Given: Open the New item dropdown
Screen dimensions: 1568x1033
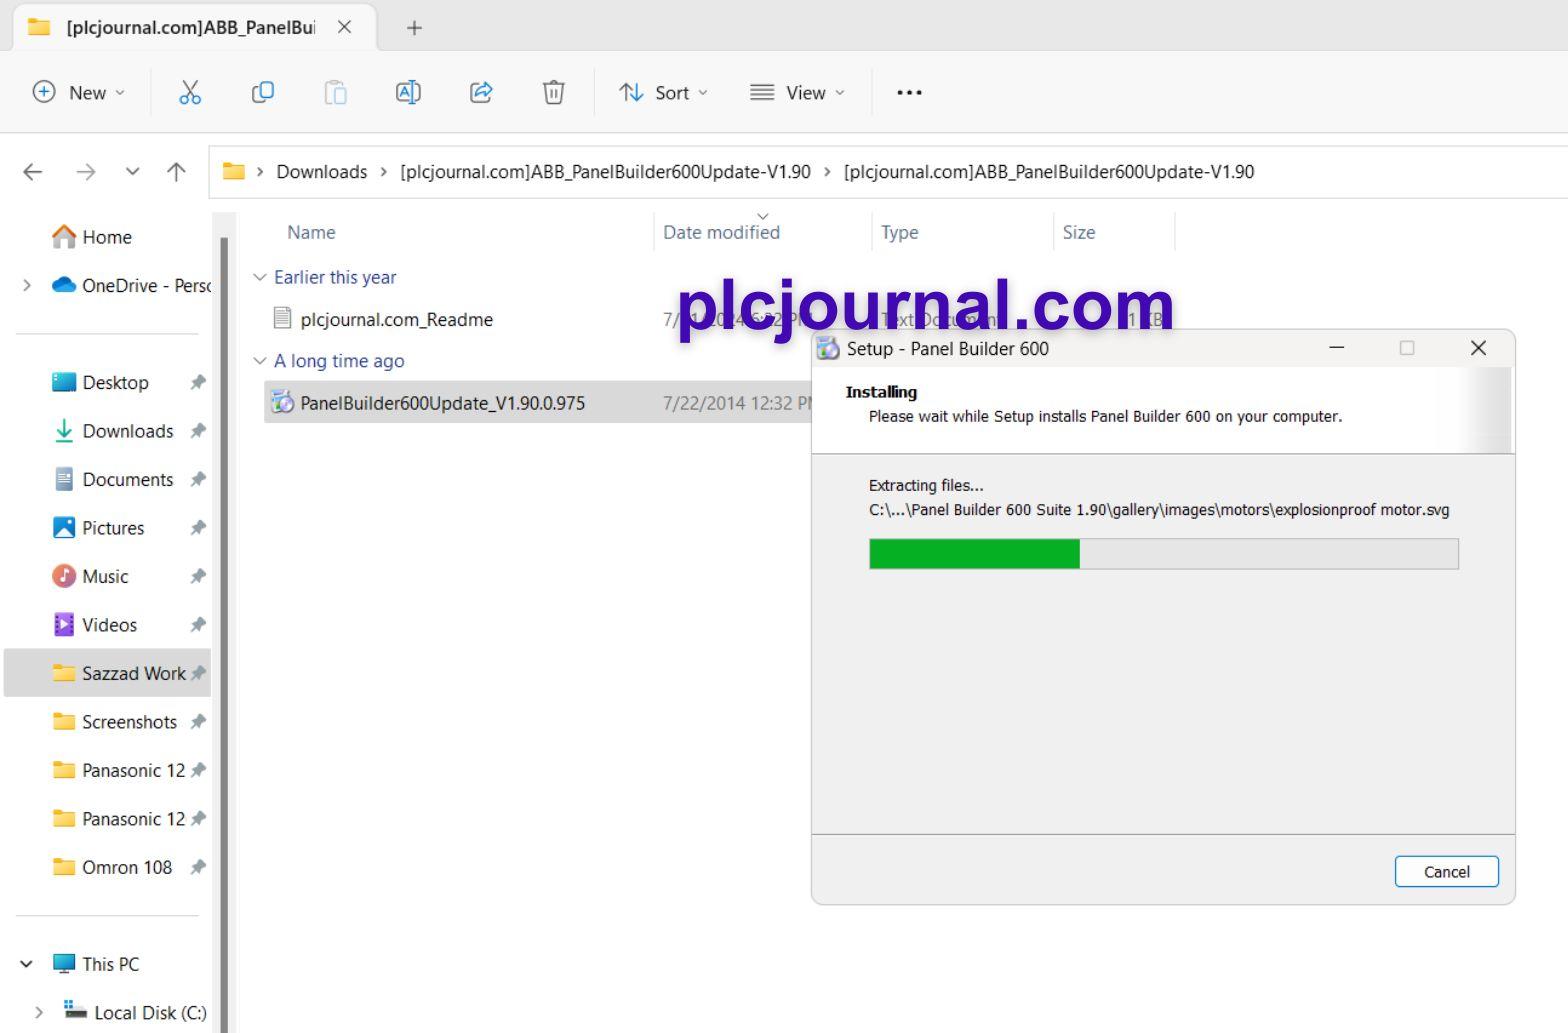Looking at the screenshot, I should [79, 92].
